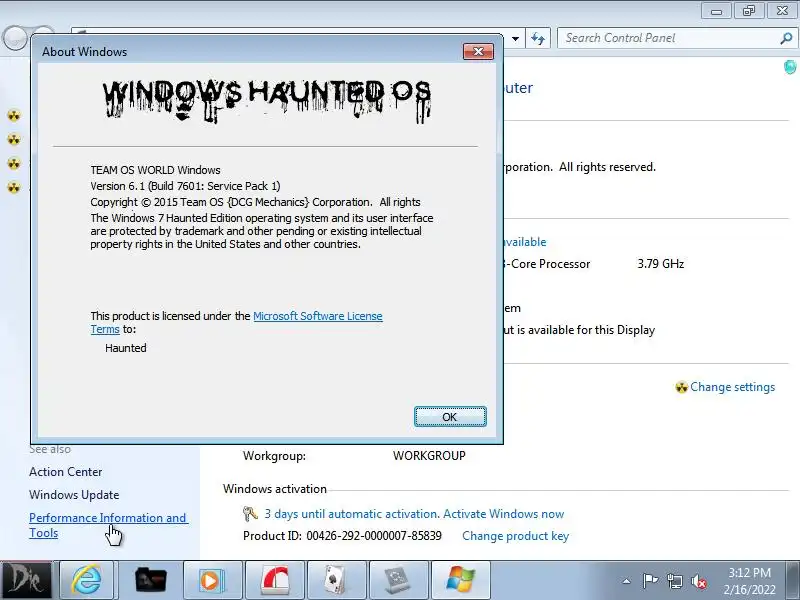Click OK in the About Windows dialog
This screenshot has height=600, width=800.
click(450, 416)
